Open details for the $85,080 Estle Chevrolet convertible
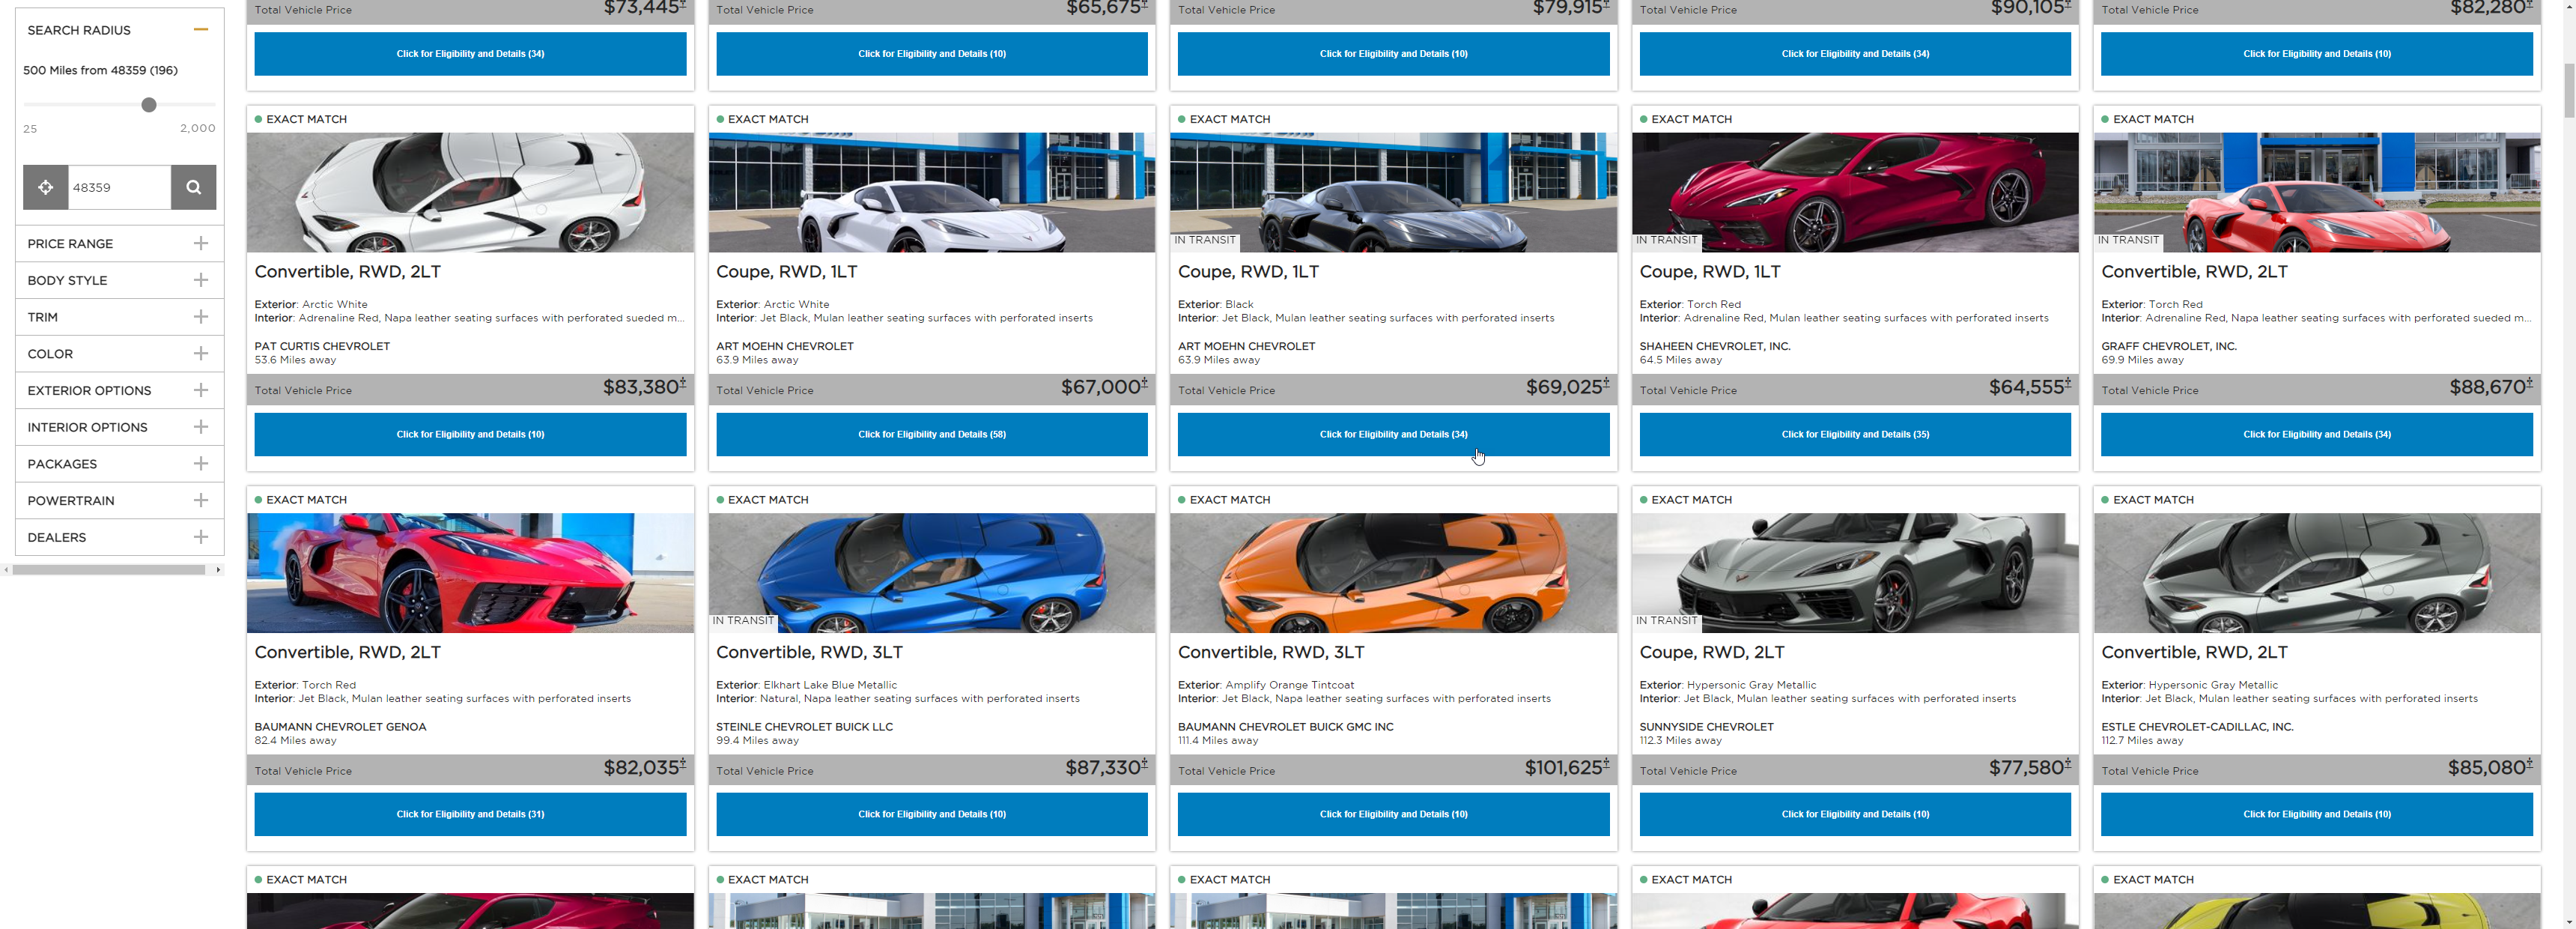The width and height of the screenshot is (2576, 929). pos(2317,814)
